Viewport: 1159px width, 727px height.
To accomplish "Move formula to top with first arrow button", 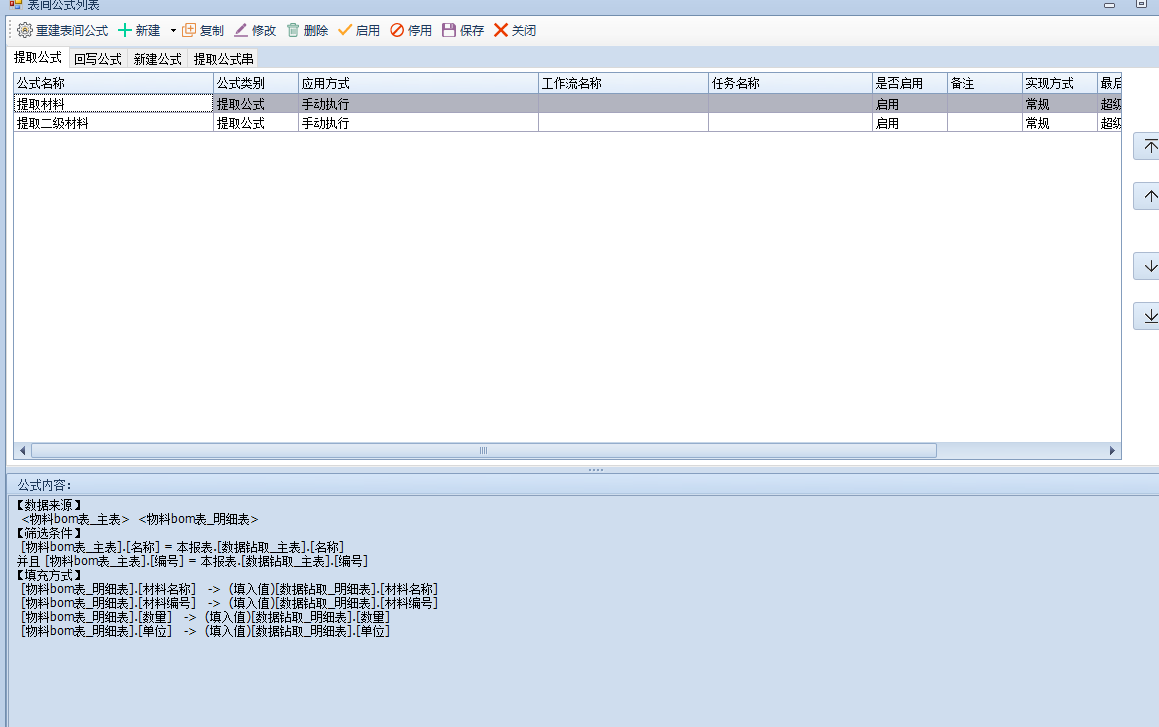I will pyautogui.click(x=1149, y=147).
